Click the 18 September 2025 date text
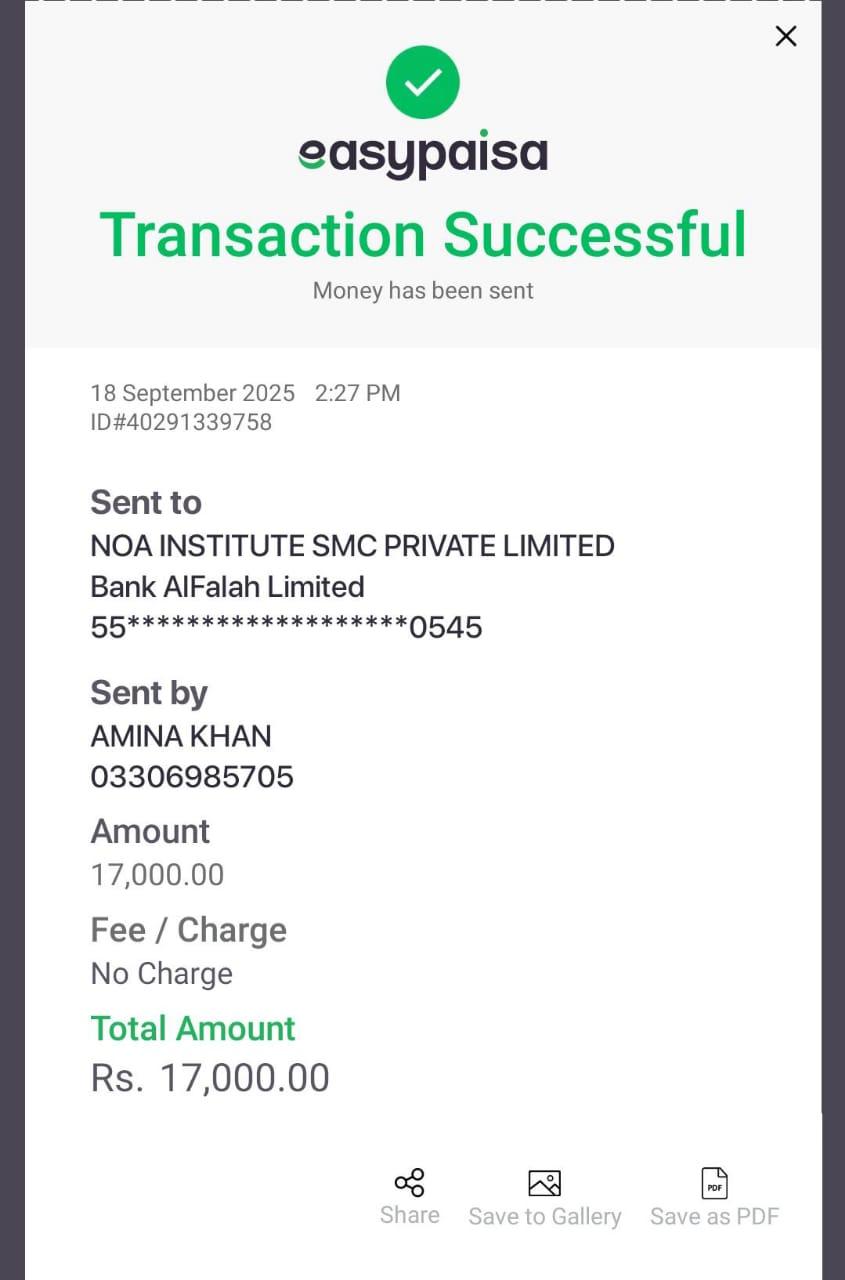Screen dimensions: 845x1280 click(193, 393)
